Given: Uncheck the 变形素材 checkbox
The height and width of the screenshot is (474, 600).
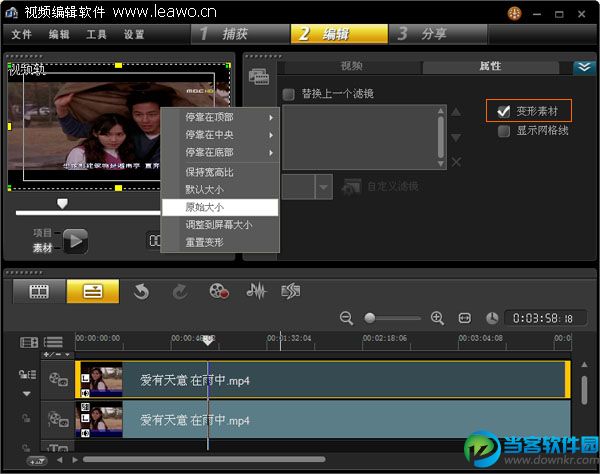Looking at the screenshot, I should (504, 112).
